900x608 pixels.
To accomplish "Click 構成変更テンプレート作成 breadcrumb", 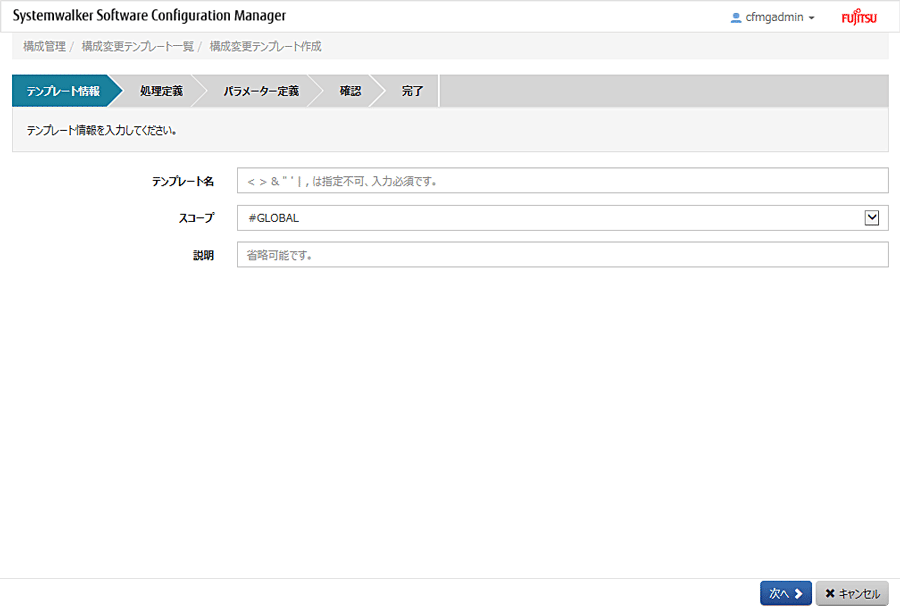I will click(x=265, y=47).
